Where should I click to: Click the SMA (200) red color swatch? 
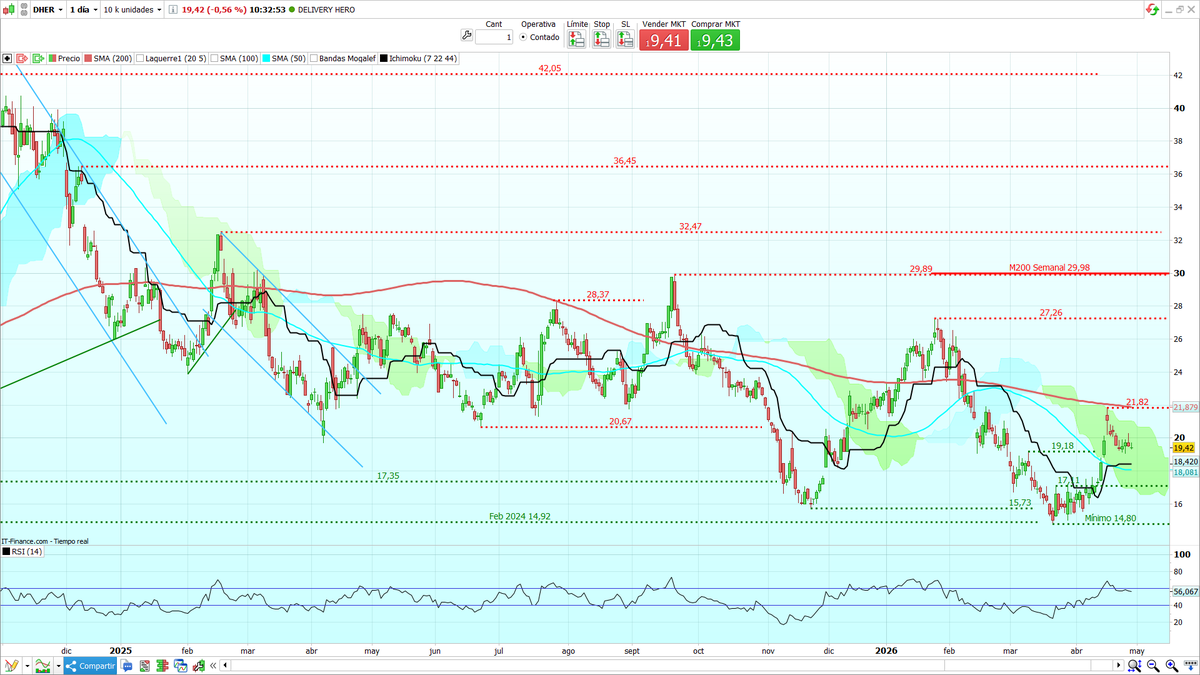(x=88, y=58)
